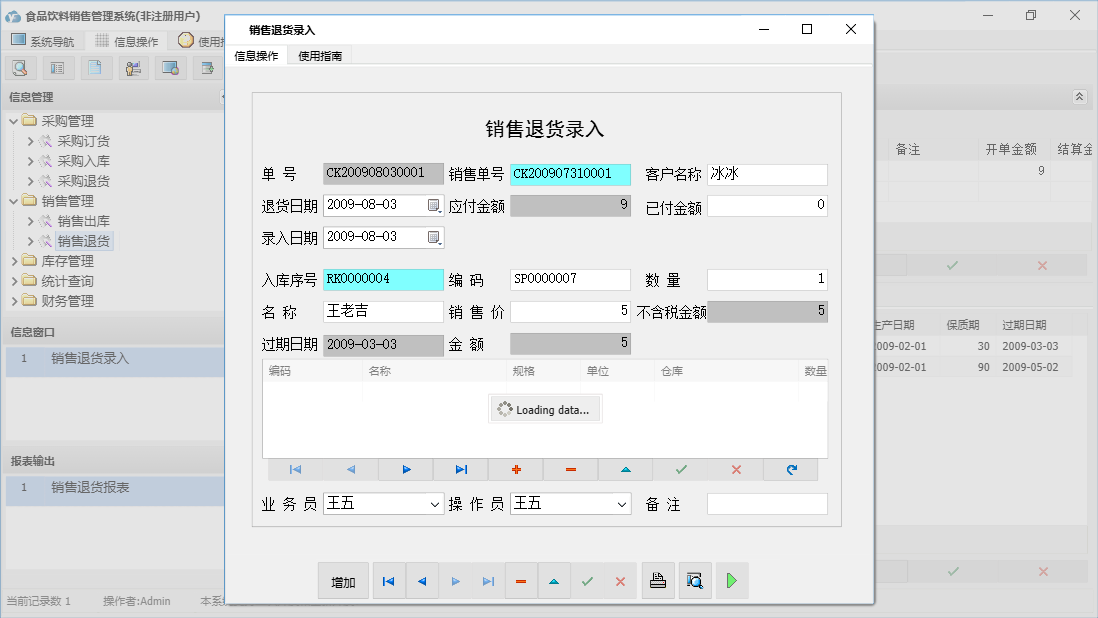Click the first-record icon next to 增加 button
The width and height of the screenshot is (1098, 618).
pyautogui.click(x=388, y=580)
